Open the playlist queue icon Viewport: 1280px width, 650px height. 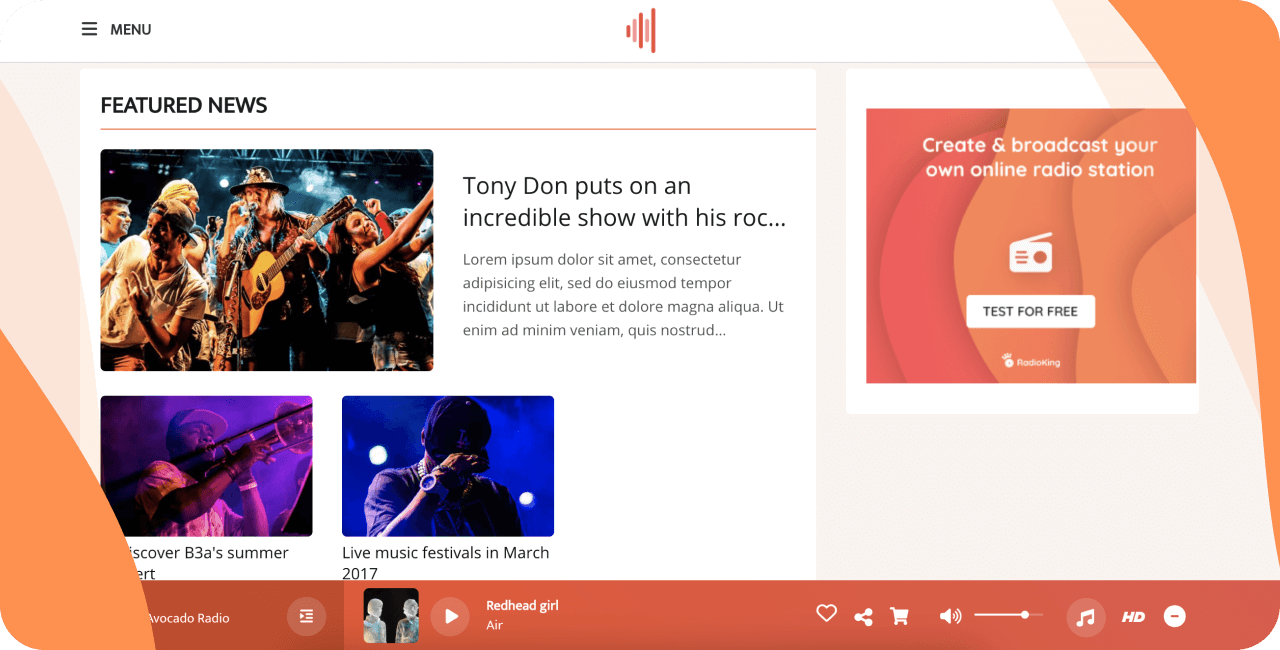point(307,616)
